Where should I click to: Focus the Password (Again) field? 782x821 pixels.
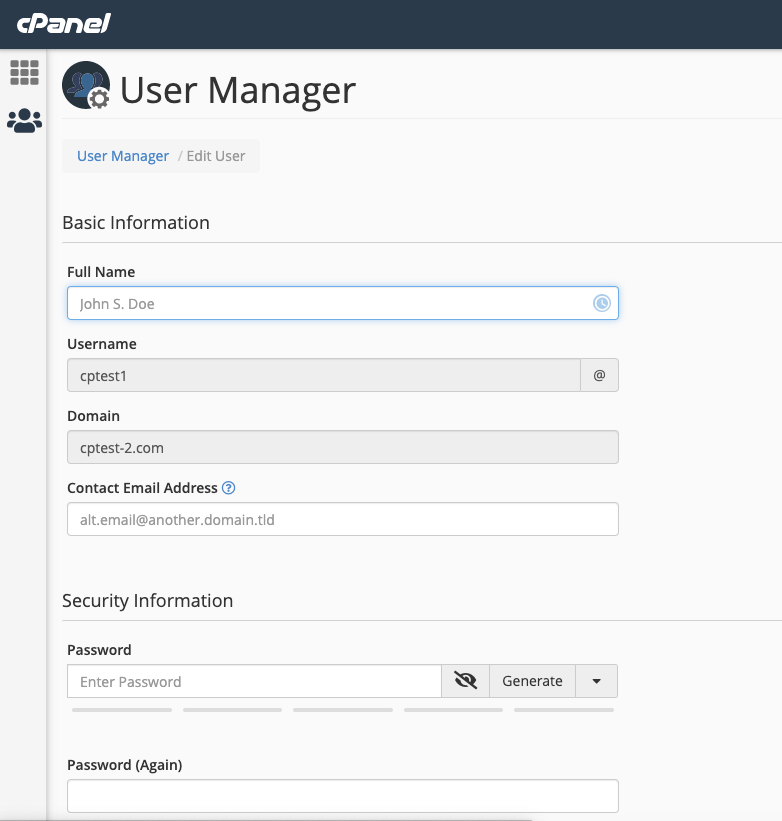click(x=343, y=796)
